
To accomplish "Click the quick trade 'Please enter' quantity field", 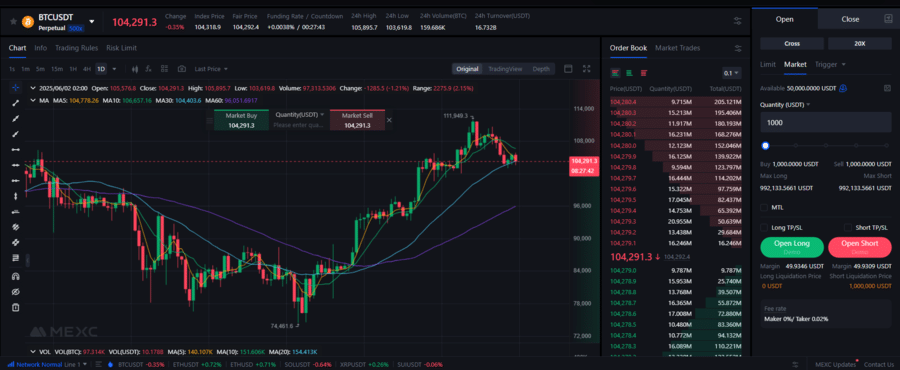I will coord(299,124).
